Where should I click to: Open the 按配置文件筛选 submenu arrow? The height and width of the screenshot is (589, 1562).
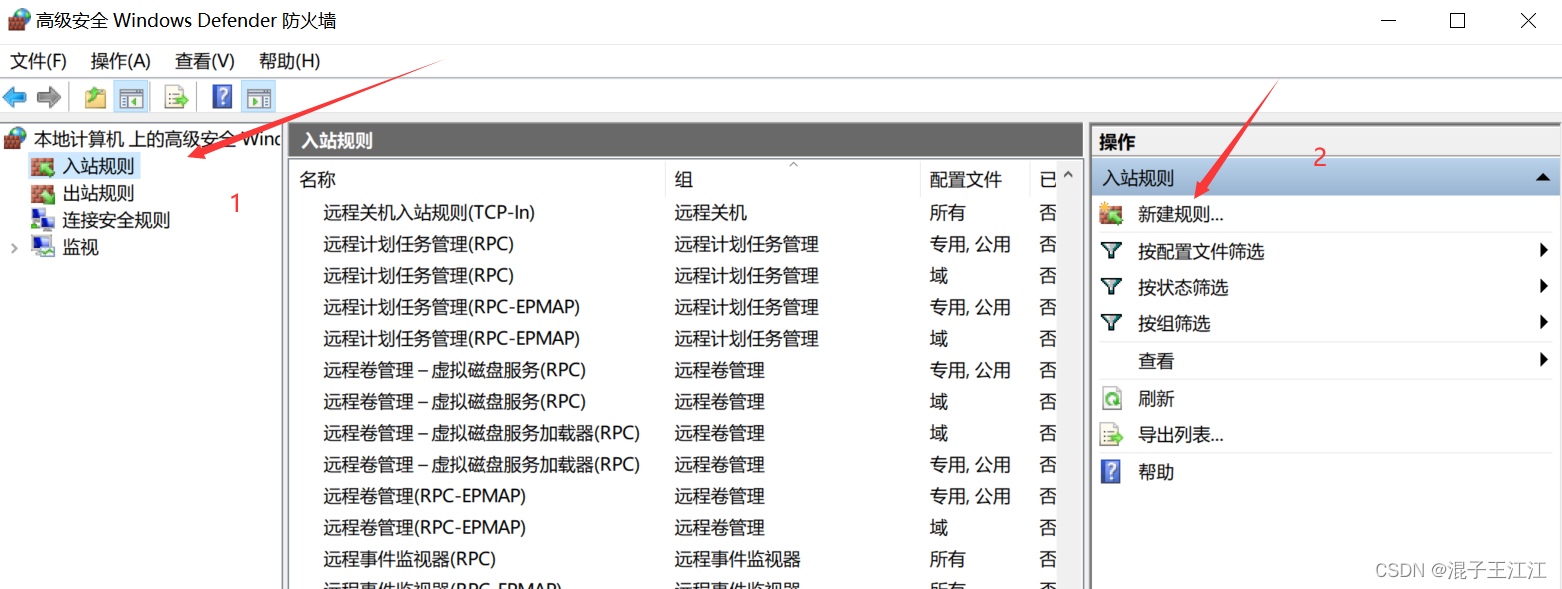(1544, 251)
